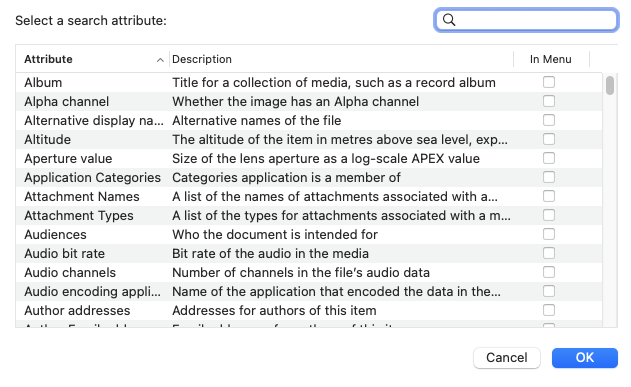
Task: Select the Attachment Names attribute
Action: pyautogui.click(x=309, y=196)
